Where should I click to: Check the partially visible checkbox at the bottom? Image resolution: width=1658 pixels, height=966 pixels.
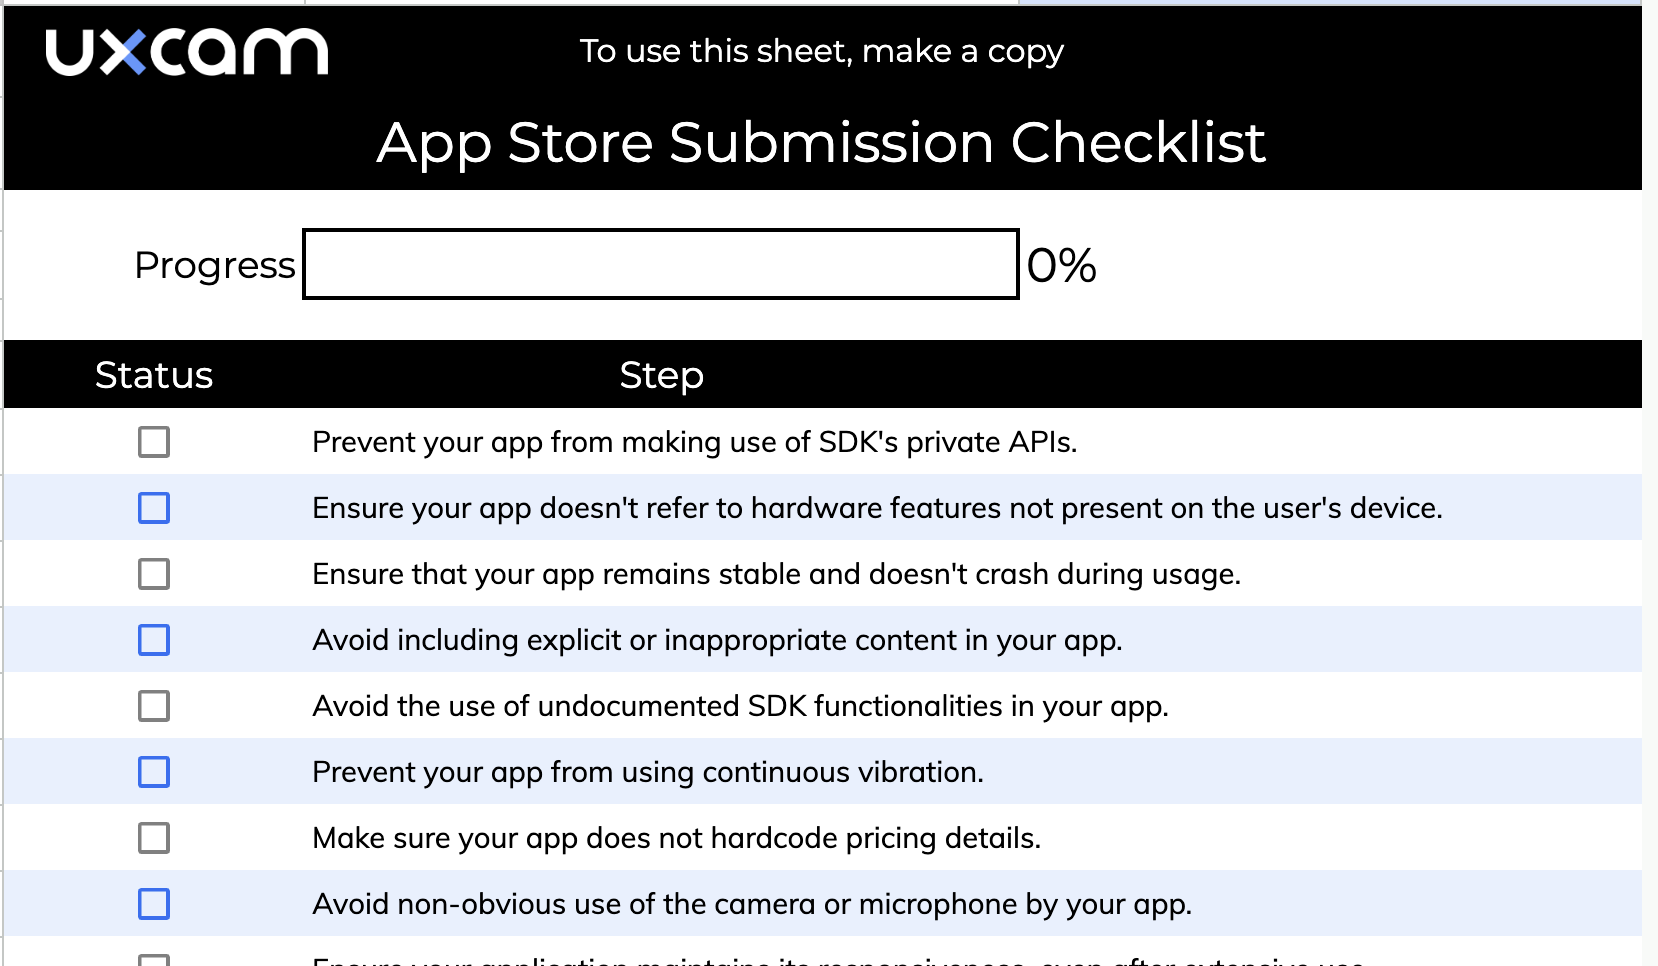152,960
